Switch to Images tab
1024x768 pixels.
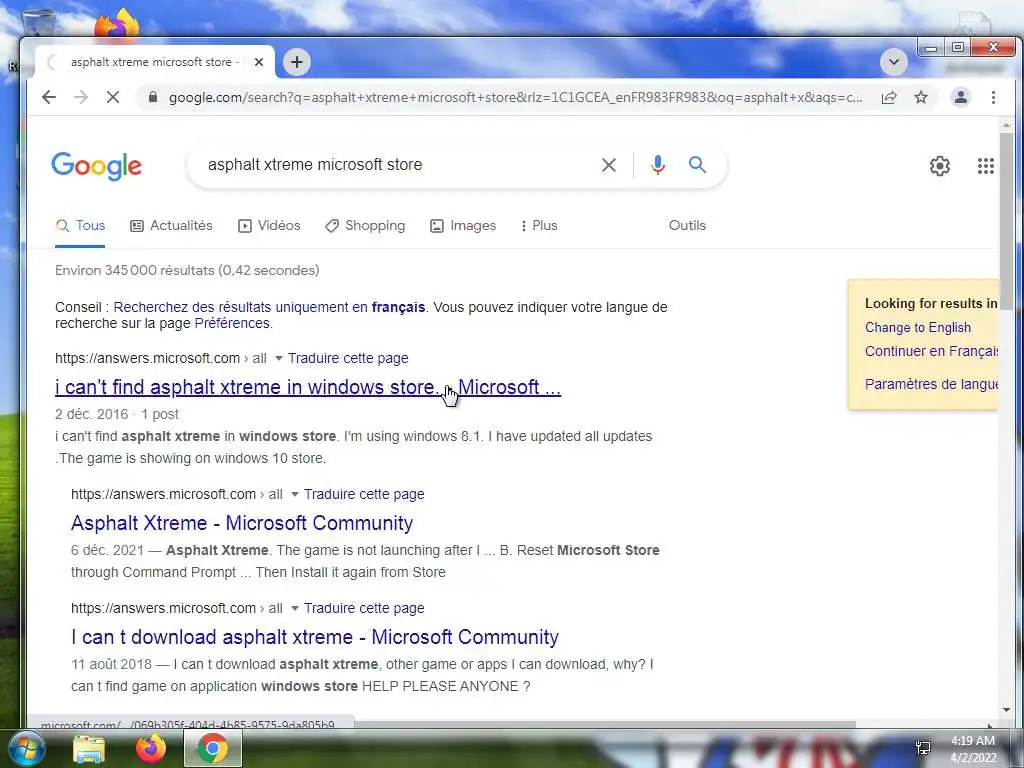[463, 225]
